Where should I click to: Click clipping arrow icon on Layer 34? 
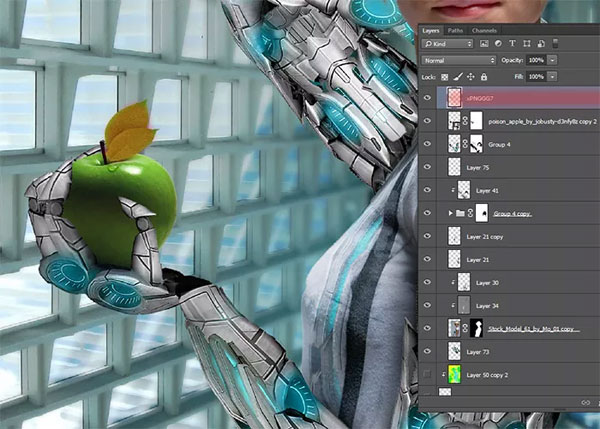[x=453, y=305]
